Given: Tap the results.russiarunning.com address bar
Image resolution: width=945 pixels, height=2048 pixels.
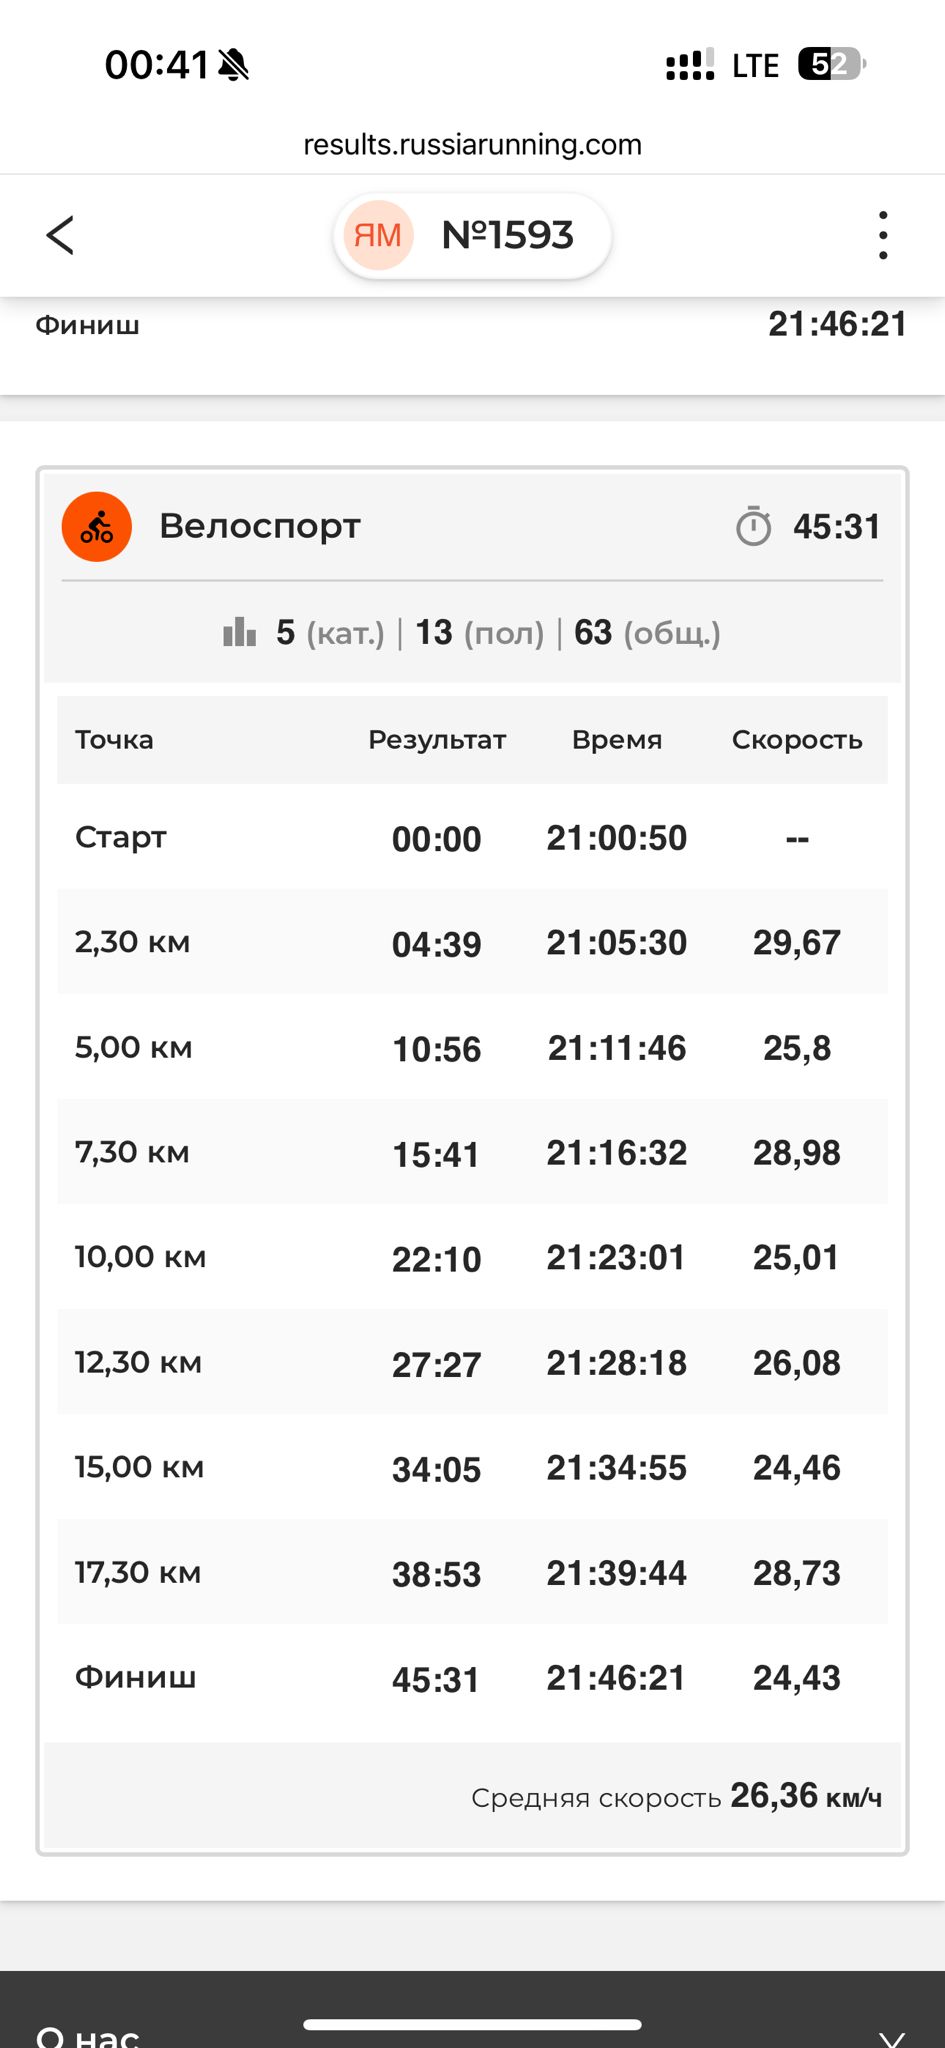Looking at the screenshot, I should (472, 144).
